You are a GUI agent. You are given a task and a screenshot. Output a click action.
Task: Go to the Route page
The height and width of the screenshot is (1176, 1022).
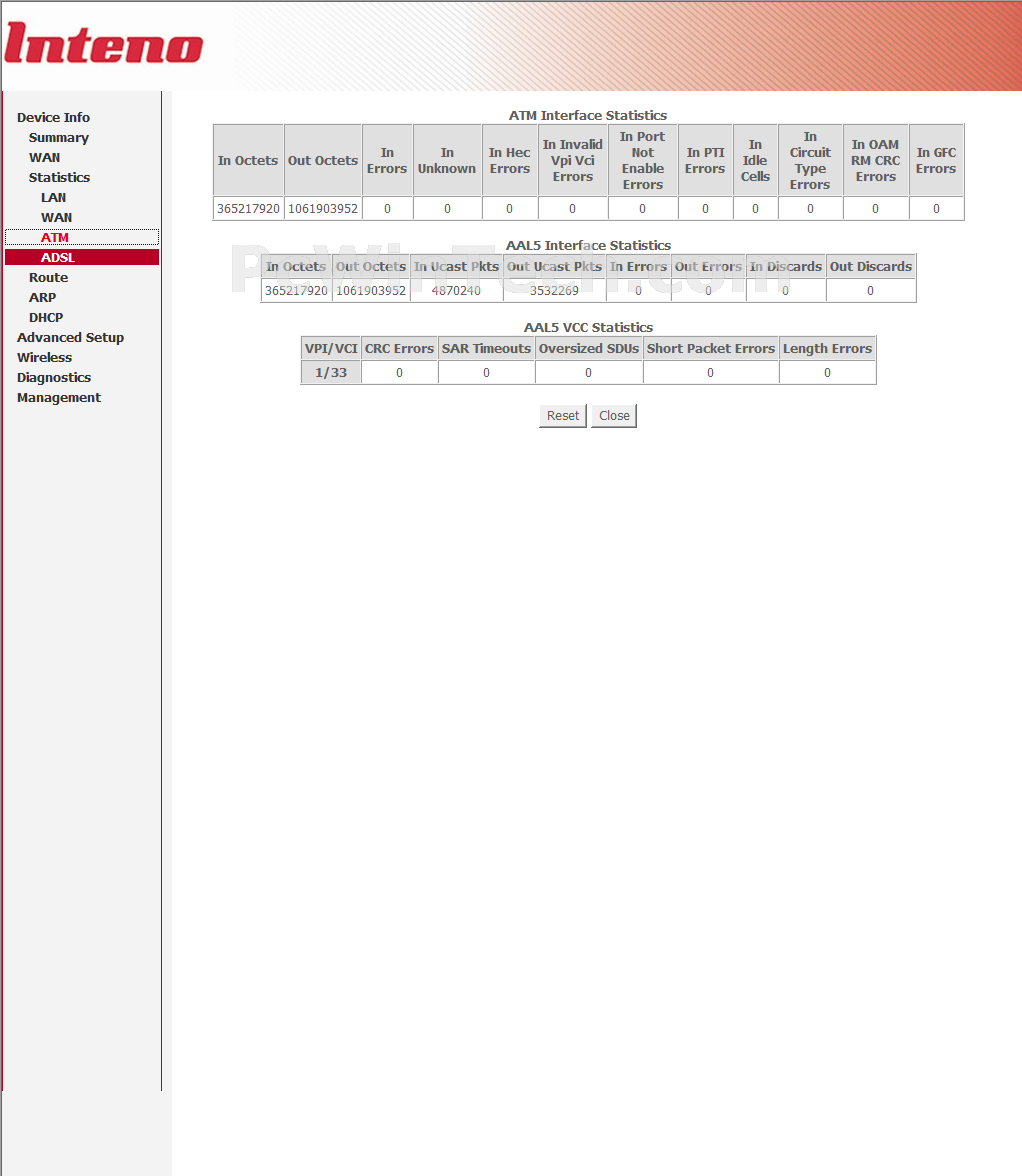pos(48,278)
